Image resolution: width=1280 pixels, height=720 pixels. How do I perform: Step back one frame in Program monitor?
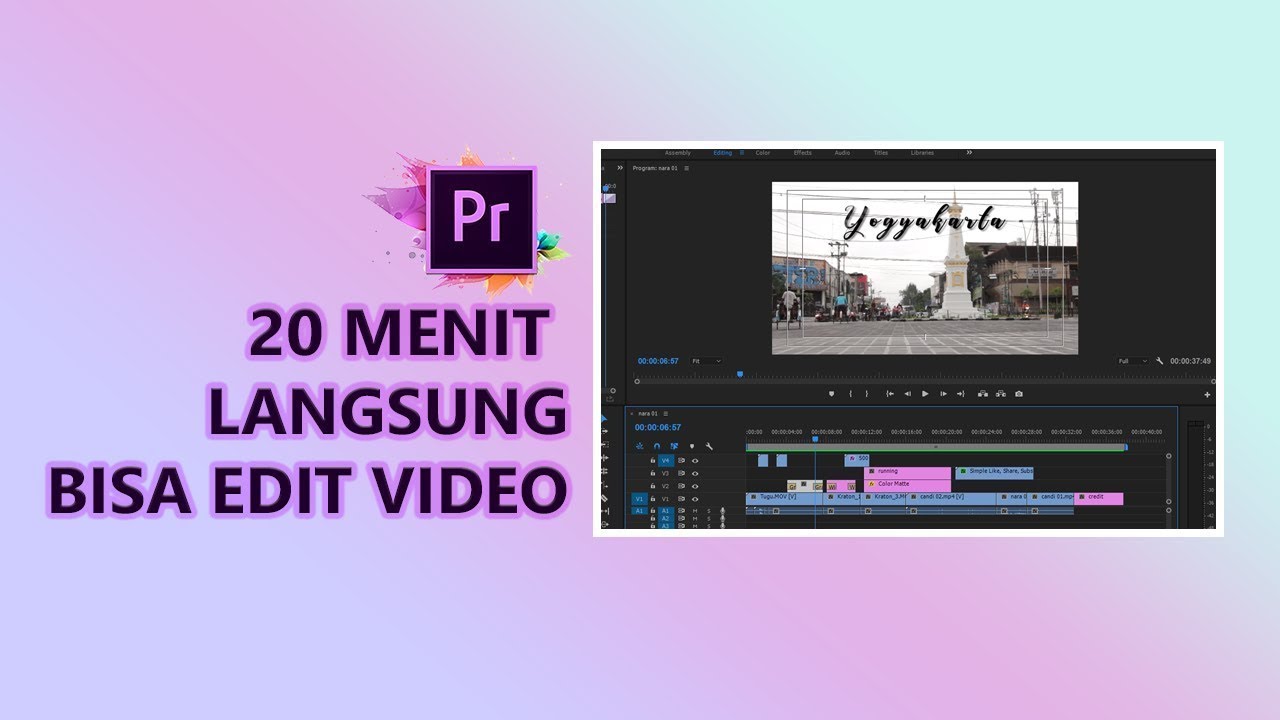pyautogui.click(x=907, y=394)
